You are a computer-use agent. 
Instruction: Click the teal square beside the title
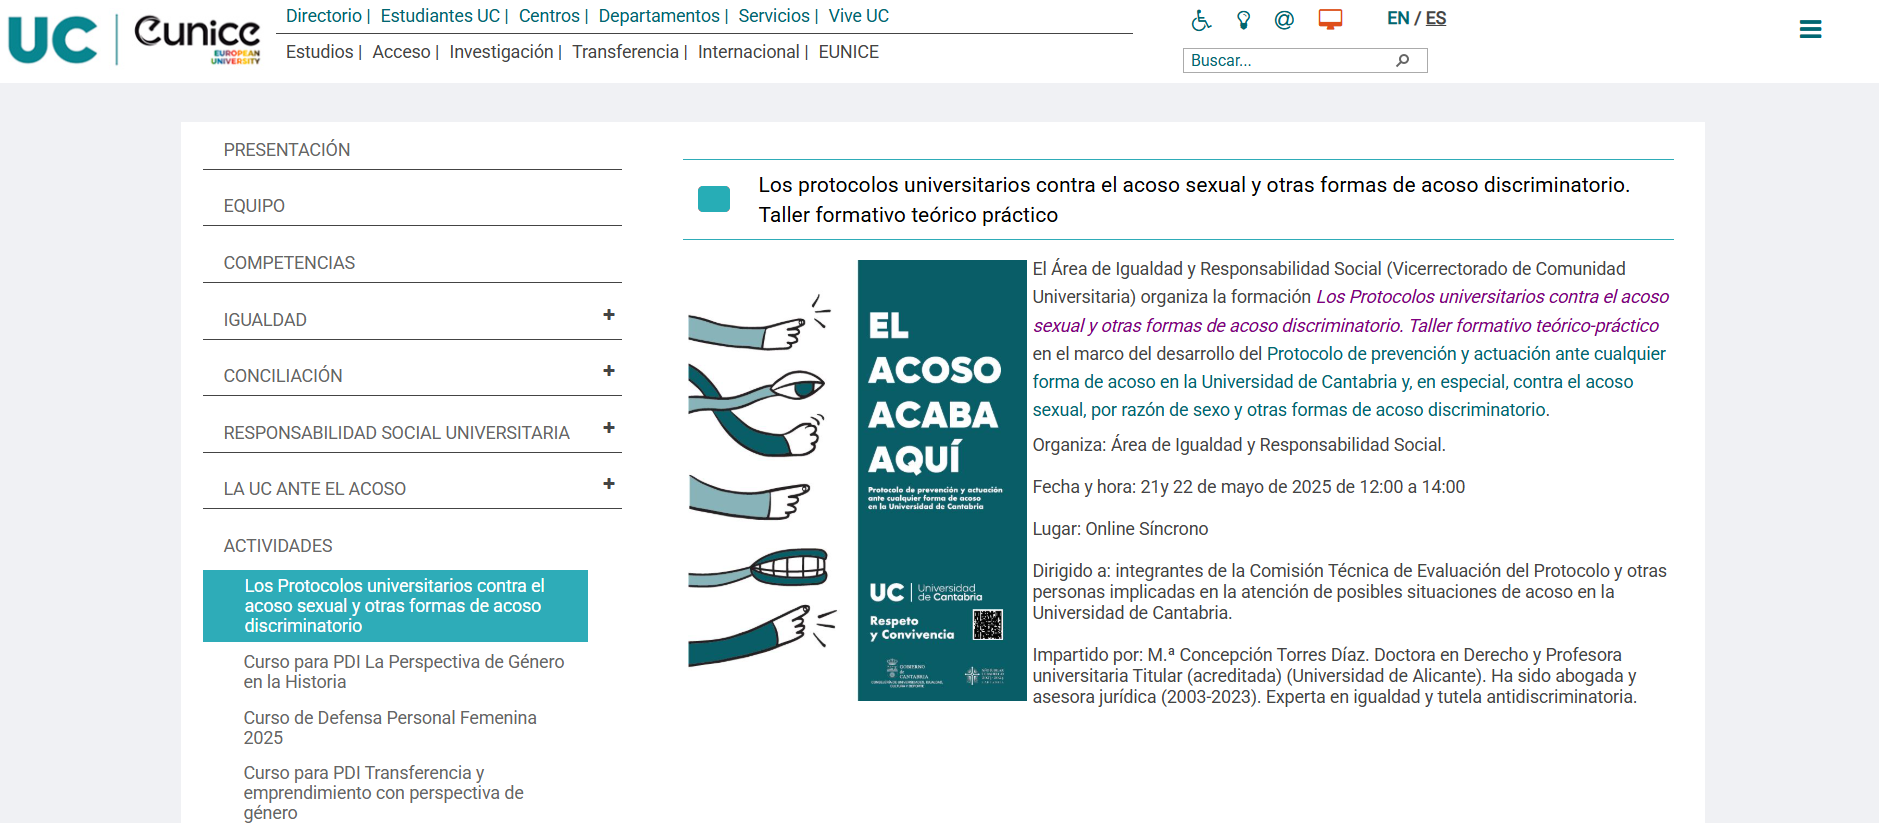pyautogui.click(x=713, y=199)
